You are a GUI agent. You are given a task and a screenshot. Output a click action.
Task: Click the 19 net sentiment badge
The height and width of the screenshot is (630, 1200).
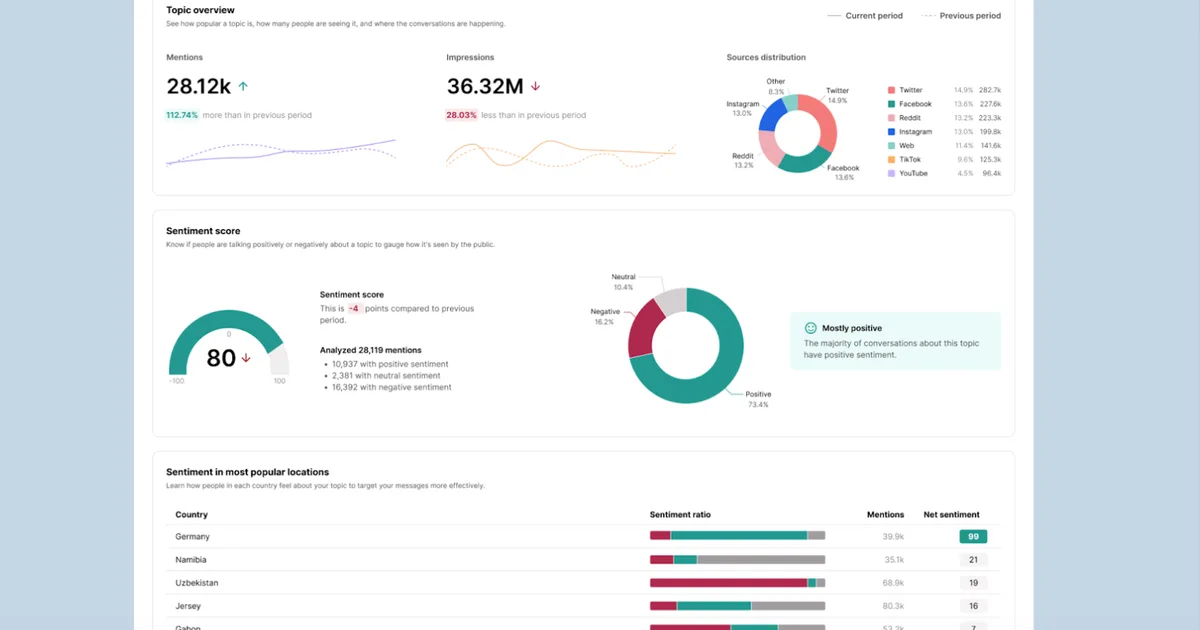pos(973,583)
